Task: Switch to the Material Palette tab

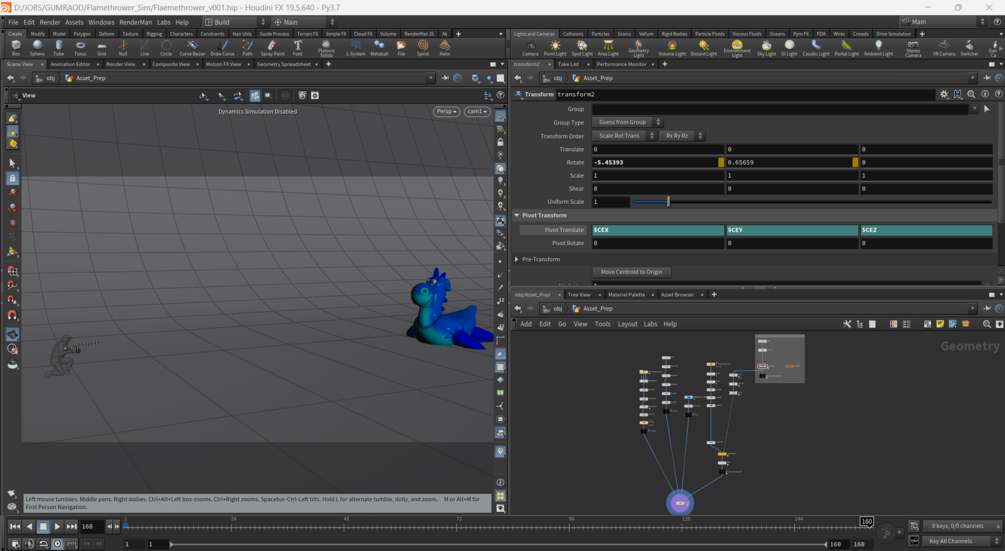Action: (x=626, y=295)
